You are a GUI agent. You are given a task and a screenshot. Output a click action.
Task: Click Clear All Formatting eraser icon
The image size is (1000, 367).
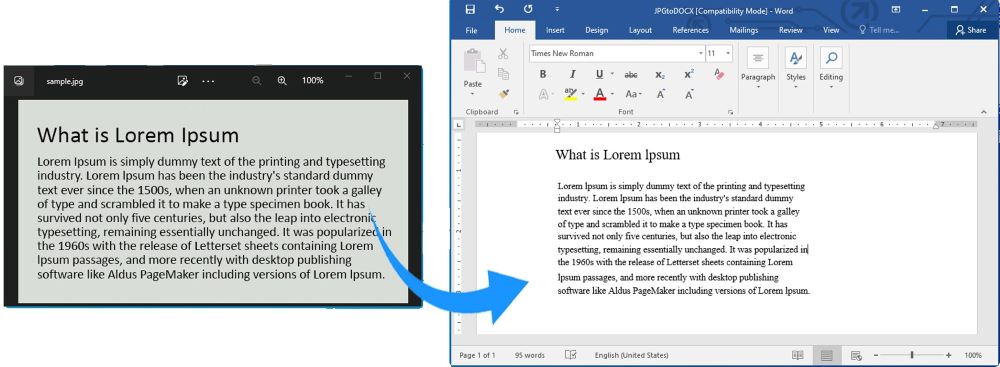(719, 74)
